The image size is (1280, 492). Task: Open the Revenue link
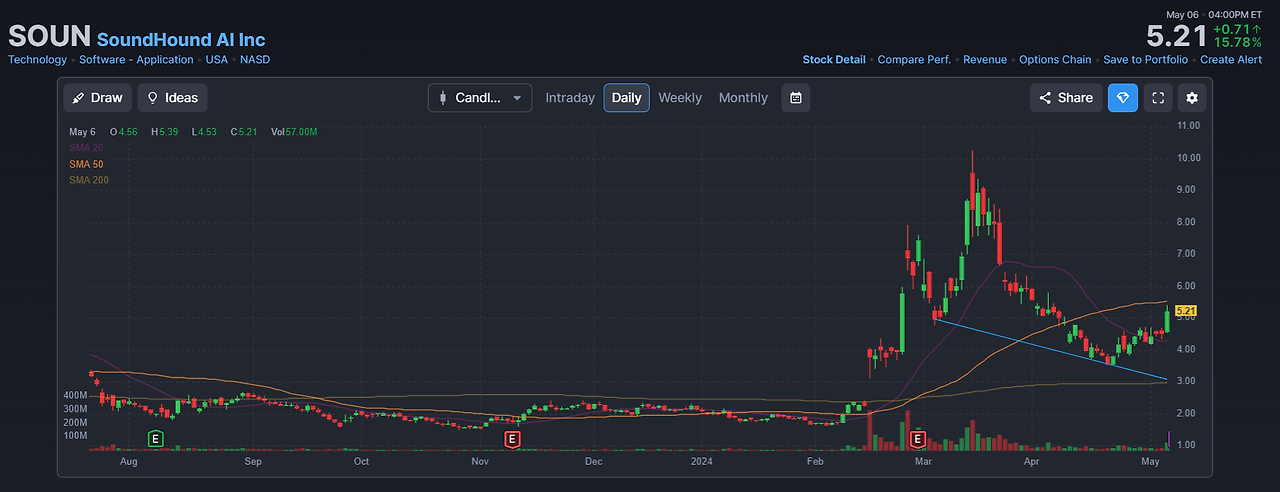985,60
